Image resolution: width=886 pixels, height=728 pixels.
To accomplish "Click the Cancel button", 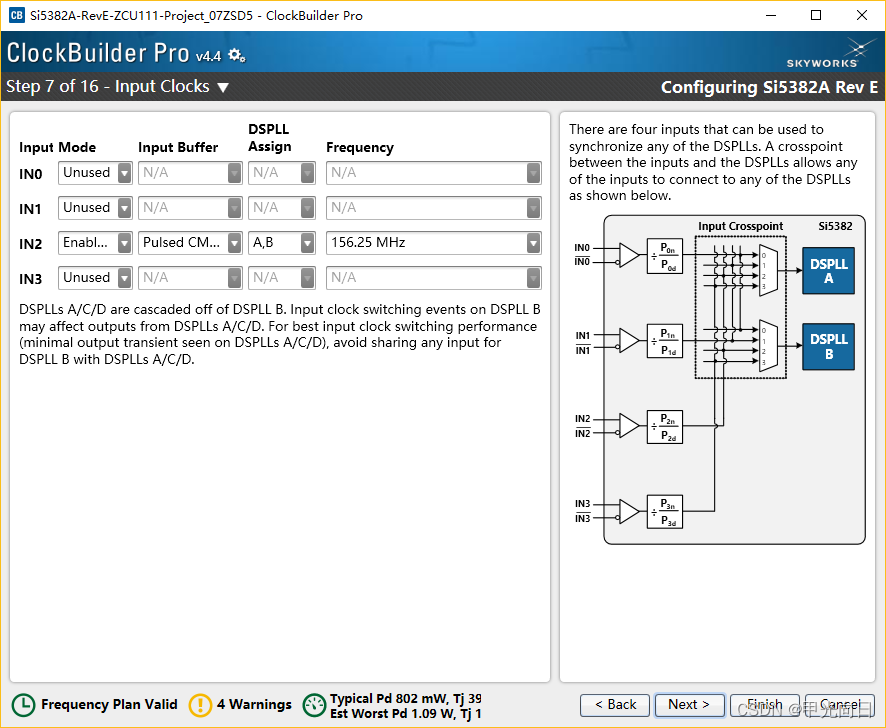I will [x=840, y=705].
